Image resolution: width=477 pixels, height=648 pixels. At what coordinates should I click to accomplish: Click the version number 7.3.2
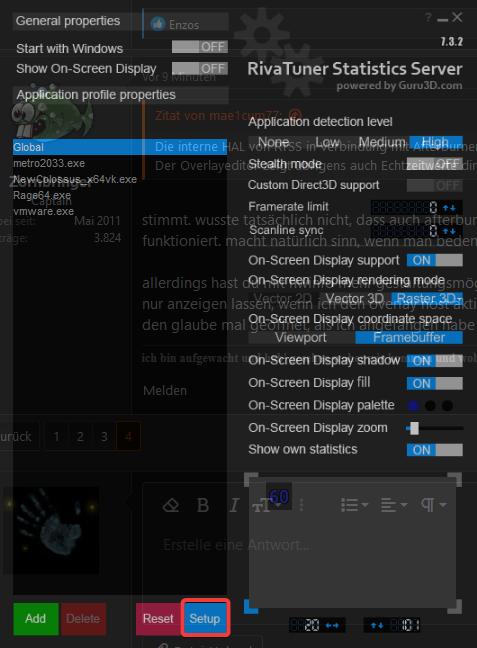coord(452,42)
